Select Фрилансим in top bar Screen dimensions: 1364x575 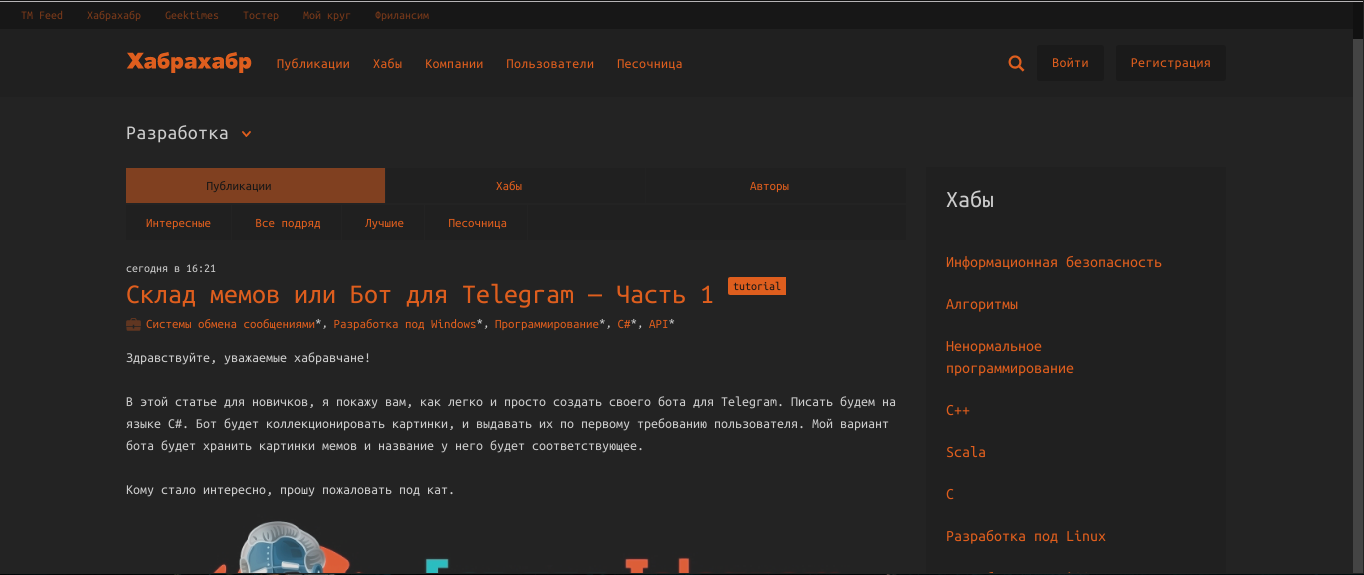(402, 16)
